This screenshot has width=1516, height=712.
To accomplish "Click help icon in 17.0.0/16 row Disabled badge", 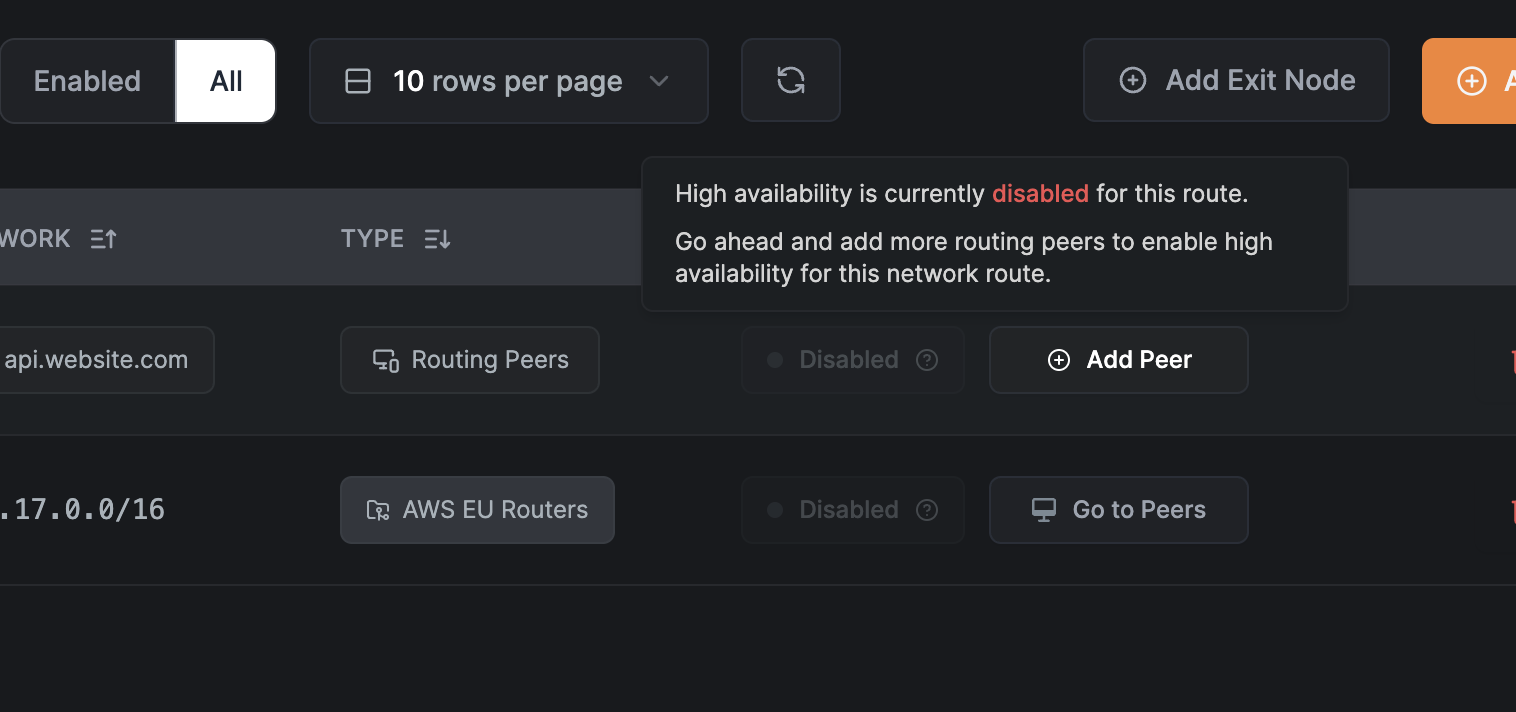I will pyautogui.click(x=927, y=510).
